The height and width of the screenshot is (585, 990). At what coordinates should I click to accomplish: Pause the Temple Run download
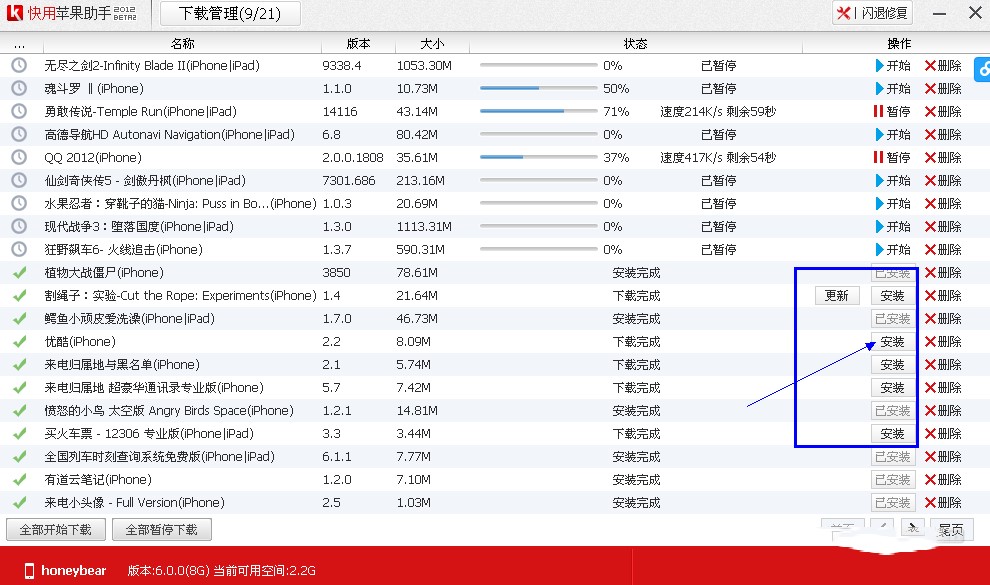(x=892, y=112)
